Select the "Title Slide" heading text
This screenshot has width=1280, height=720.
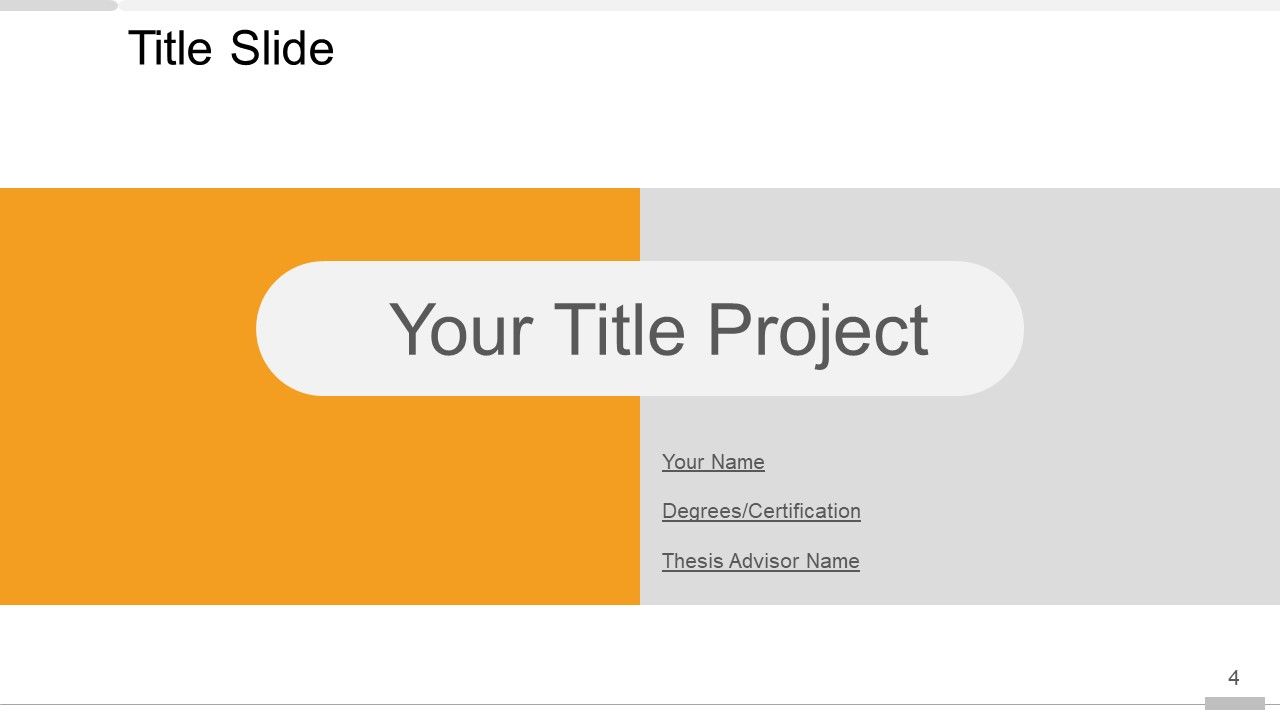tap(231, 49)
